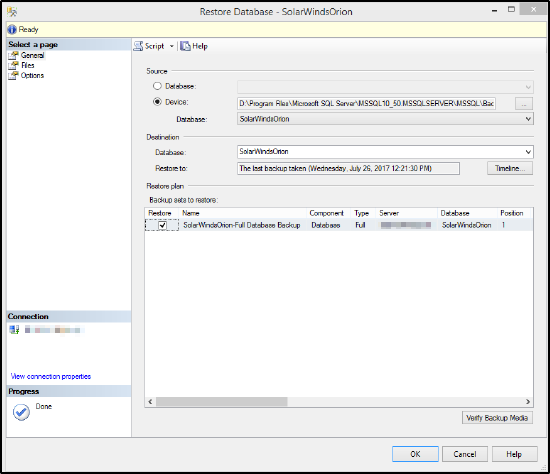Select the General page

32,55
